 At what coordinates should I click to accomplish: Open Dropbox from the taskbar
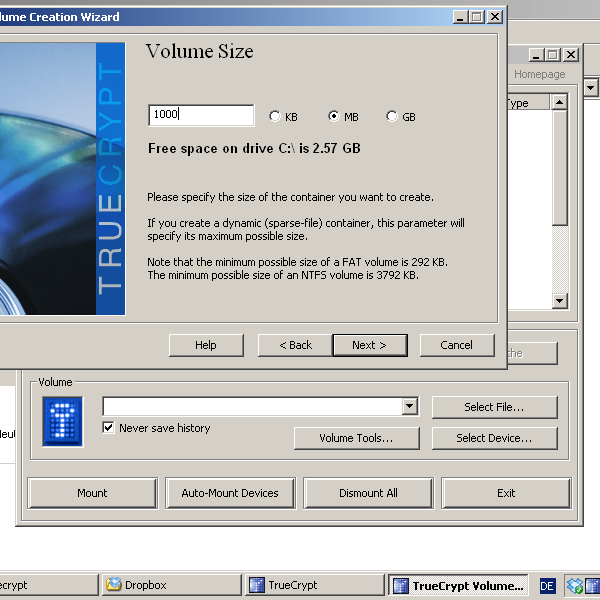(172, 585)
